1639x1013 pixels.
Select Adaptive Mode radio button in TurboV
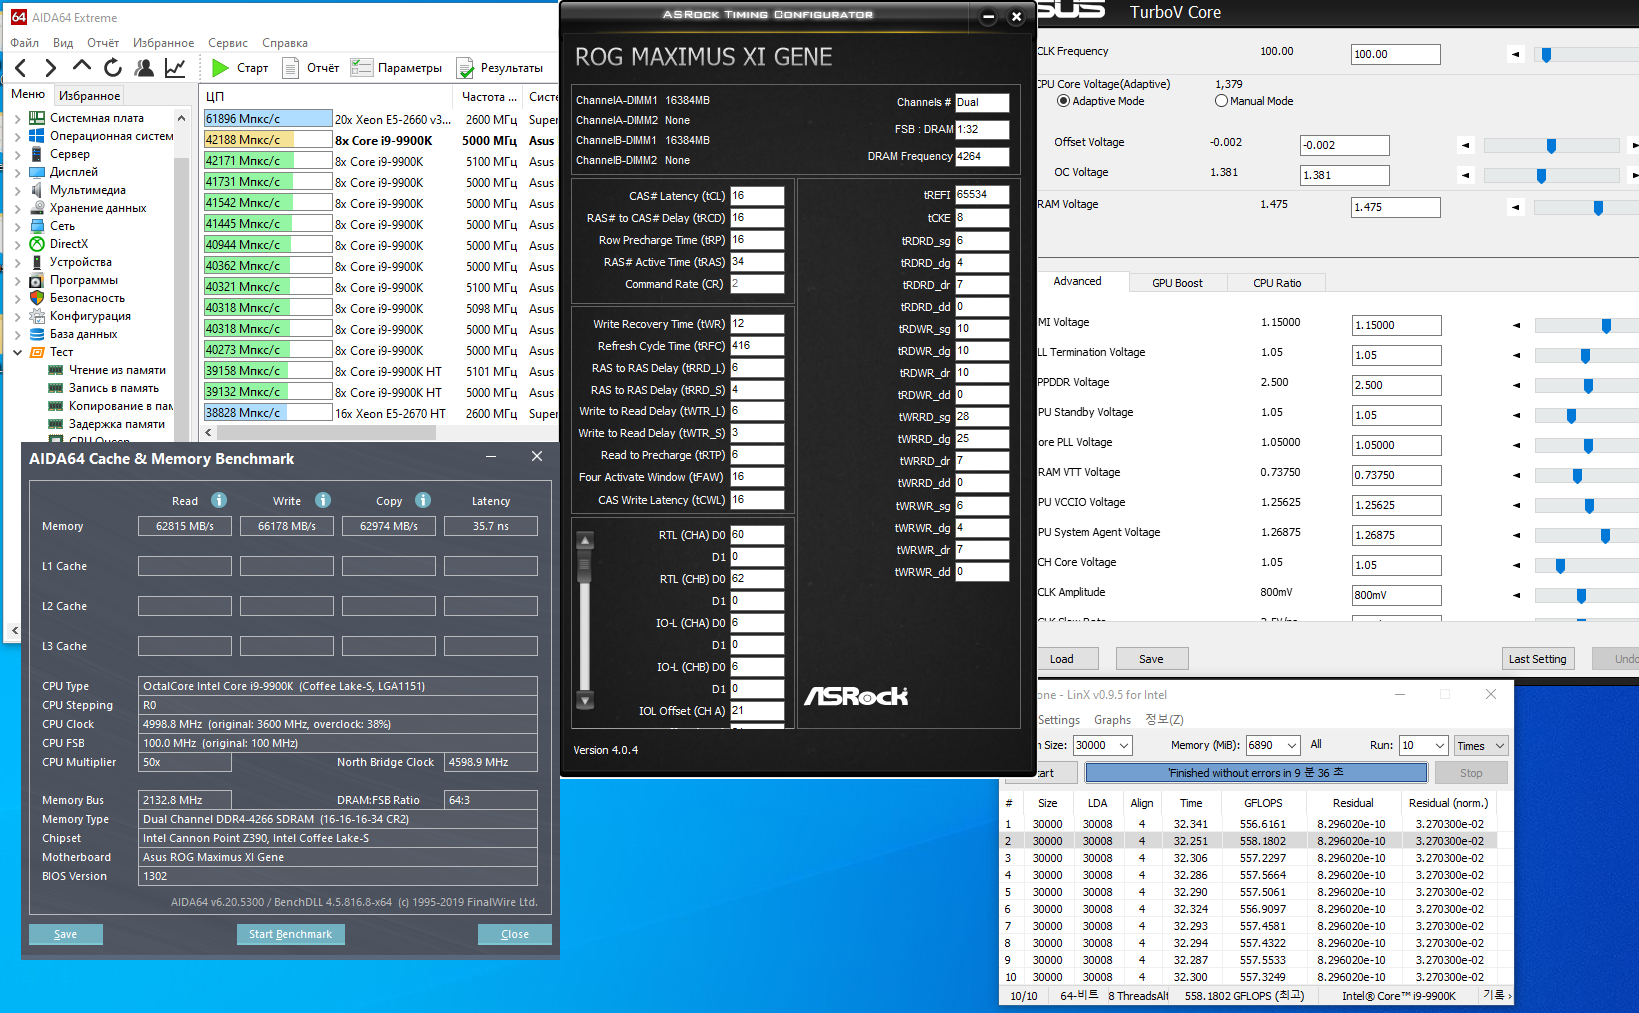click(x=1064, y=101)
